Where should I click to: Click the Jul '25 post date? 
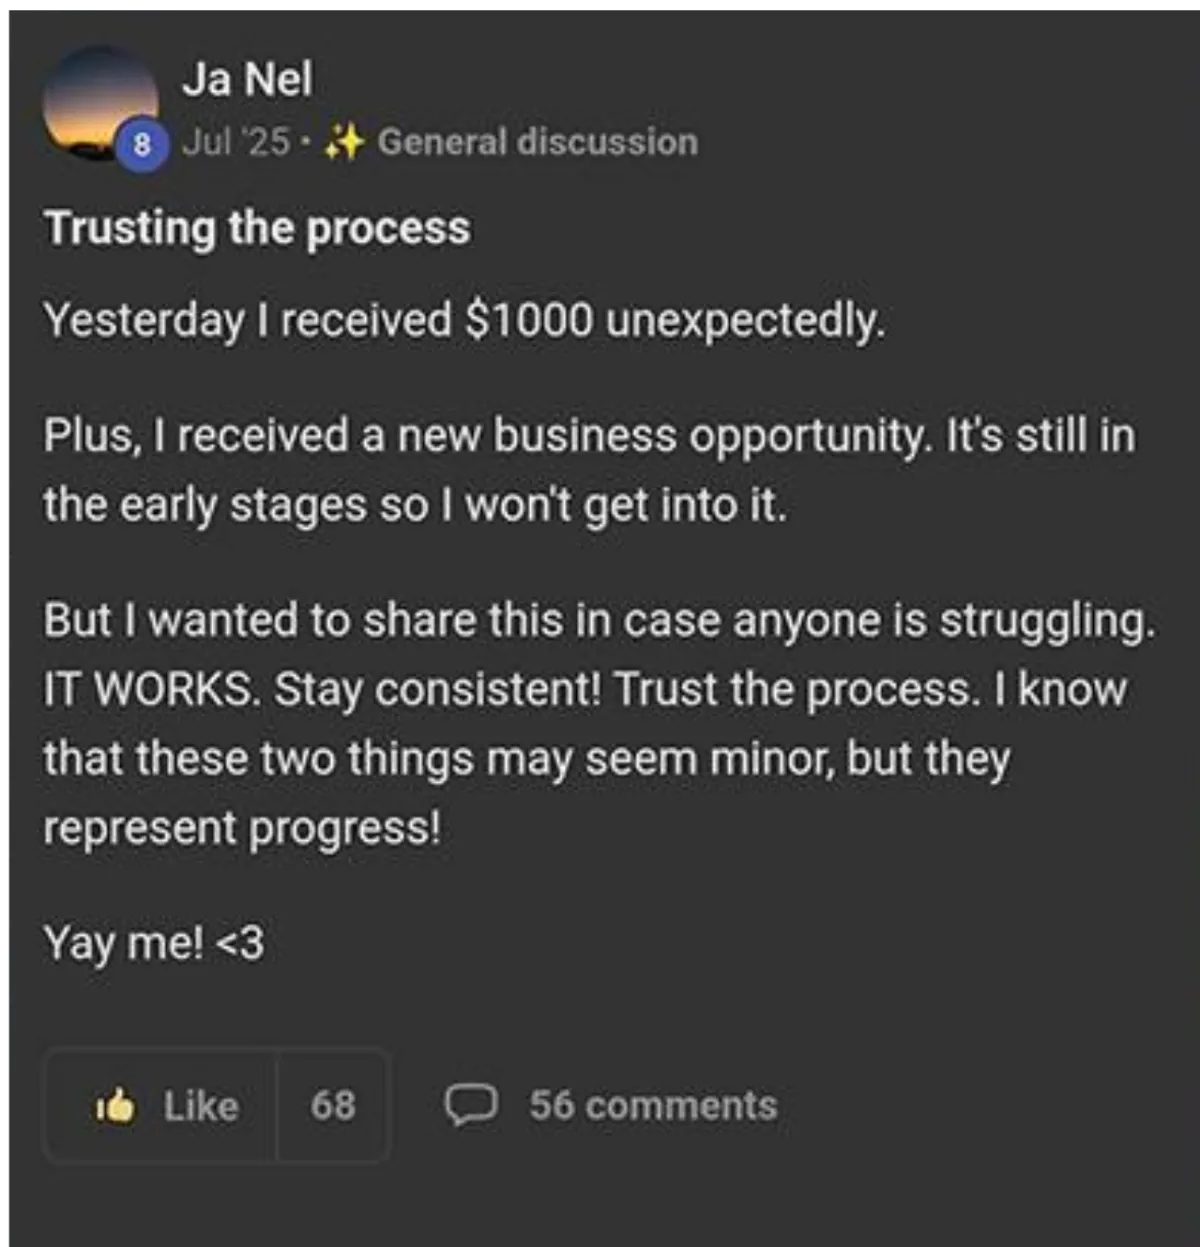236,142
